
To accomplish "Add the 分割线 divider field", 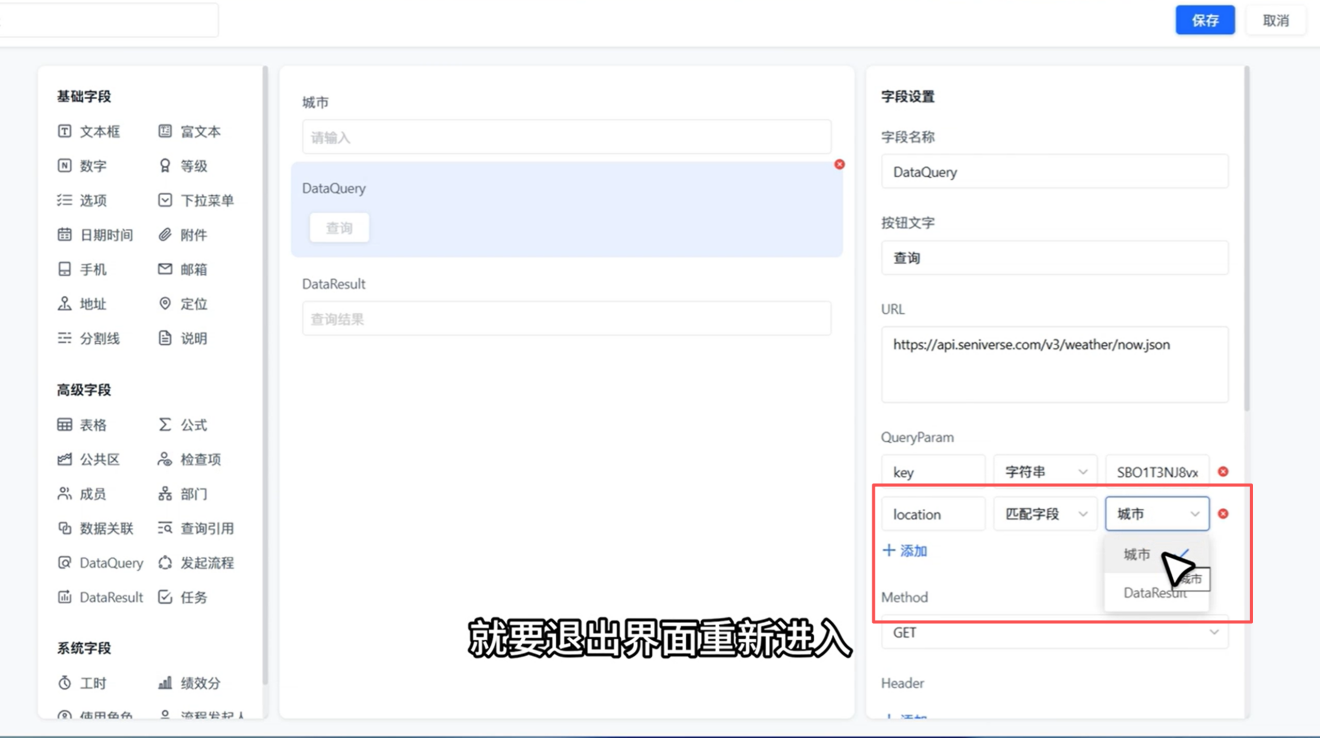I will (x=88, y=338).
